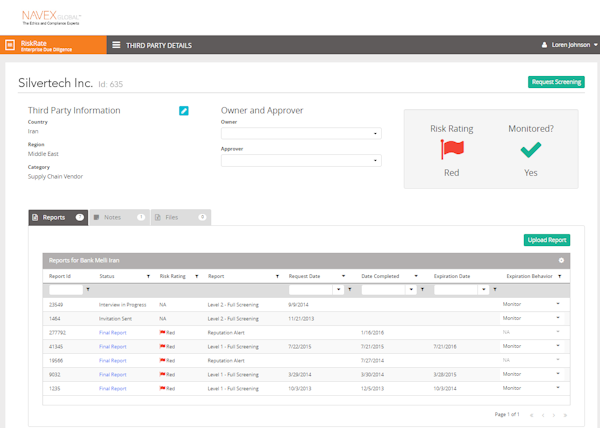Open the hamburger menu beside Third Party Details
The width and height of the screenshot is (600, 428).
pos(116,45)
